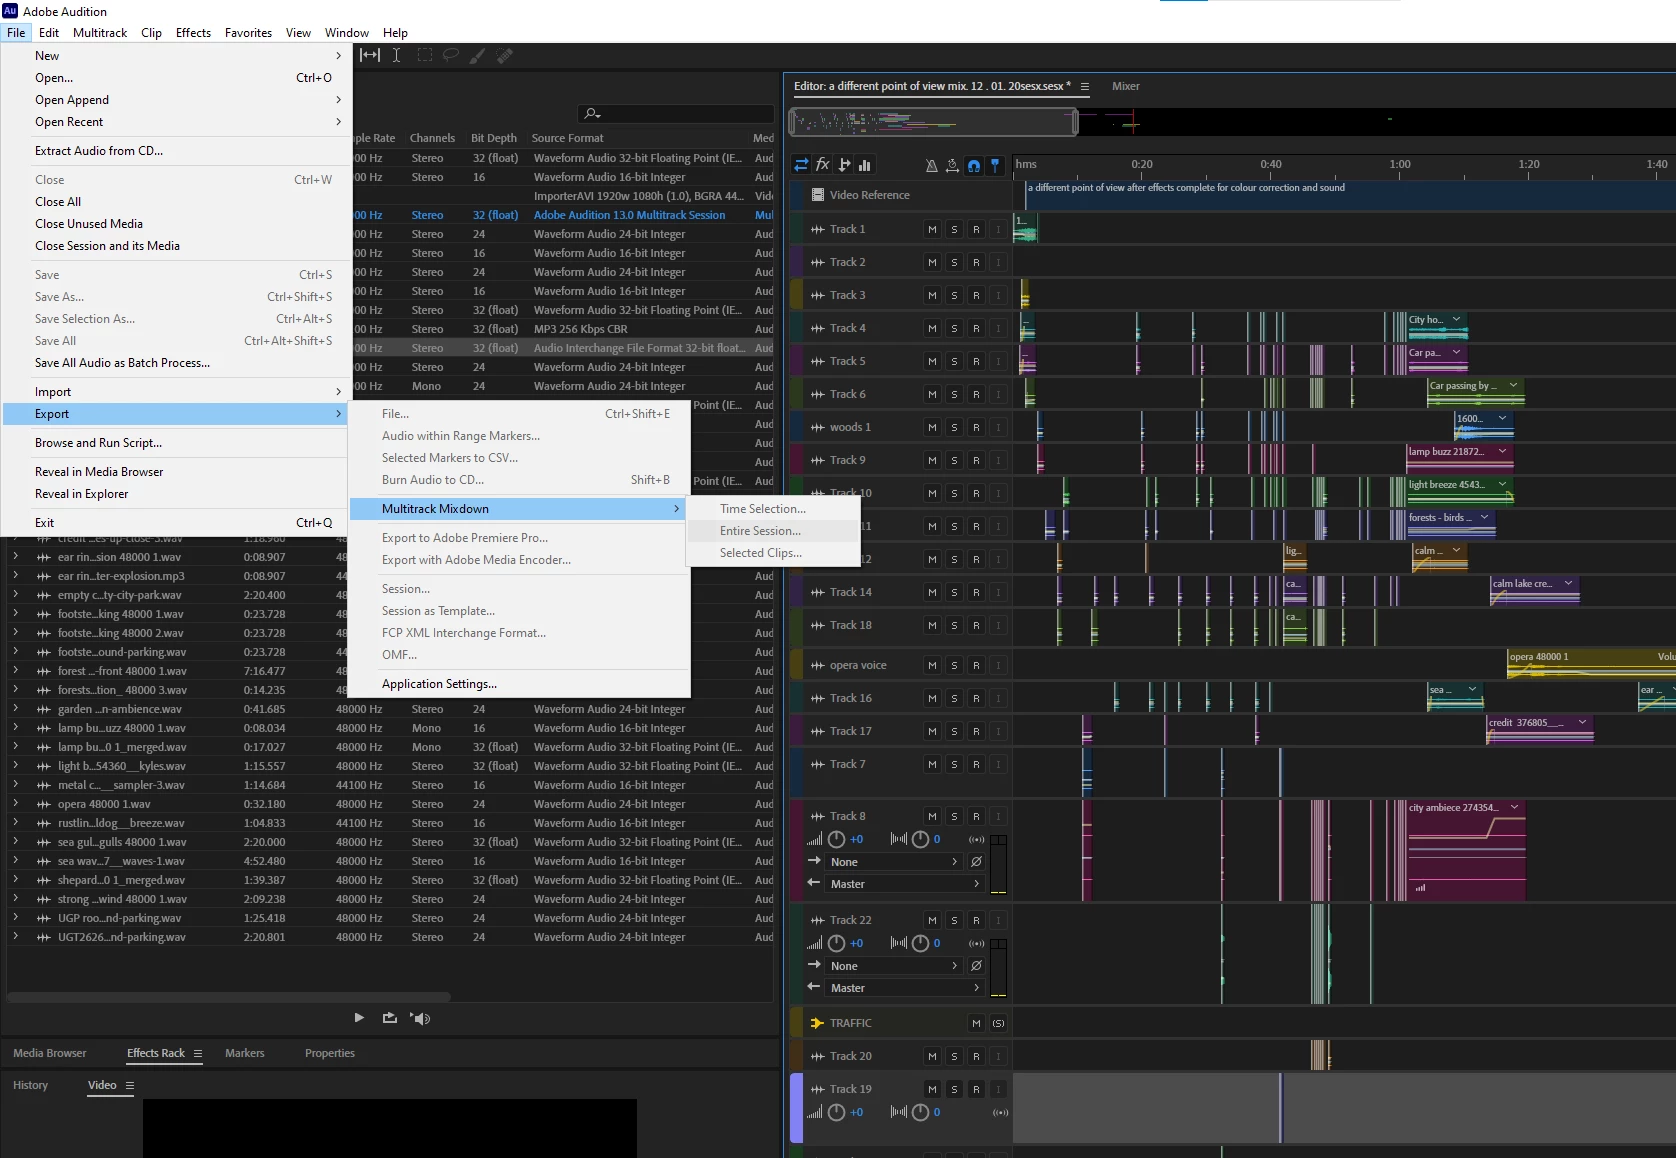Select the city ambiece clip on Track 8
The image size is (1676, 1158).
coord(1466,850)
